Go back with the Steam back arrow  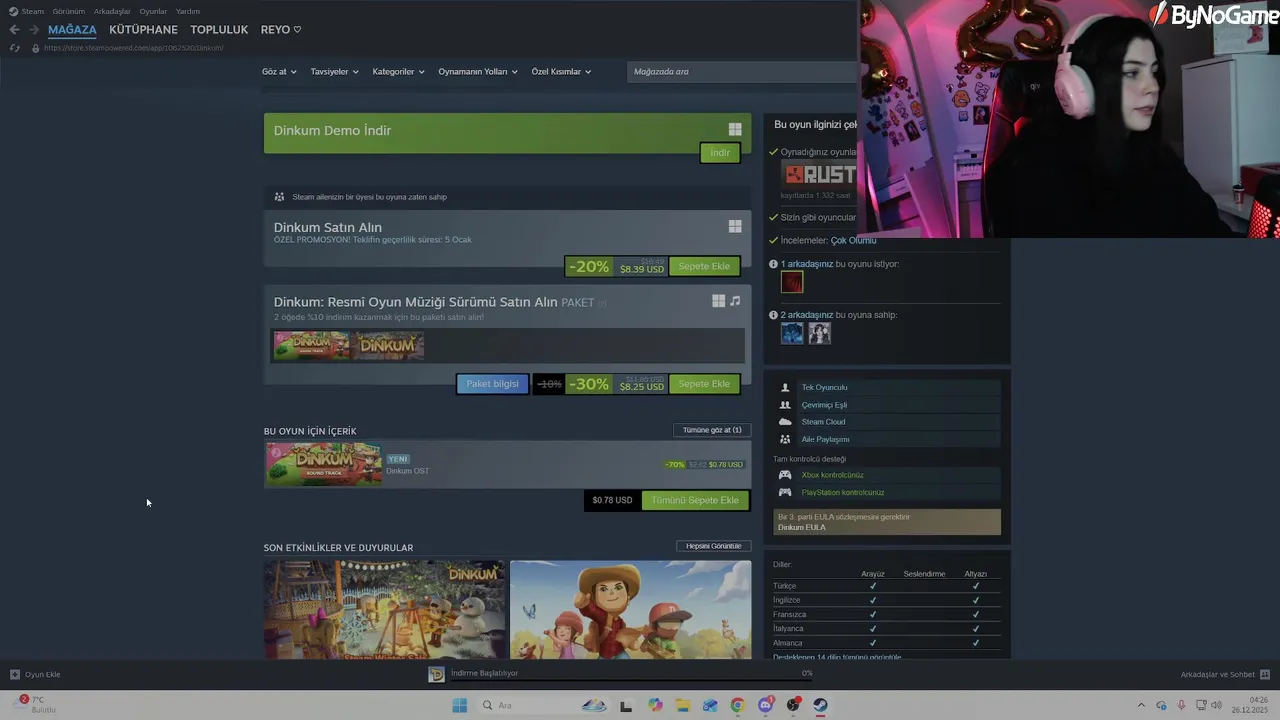tap(14, 30)
